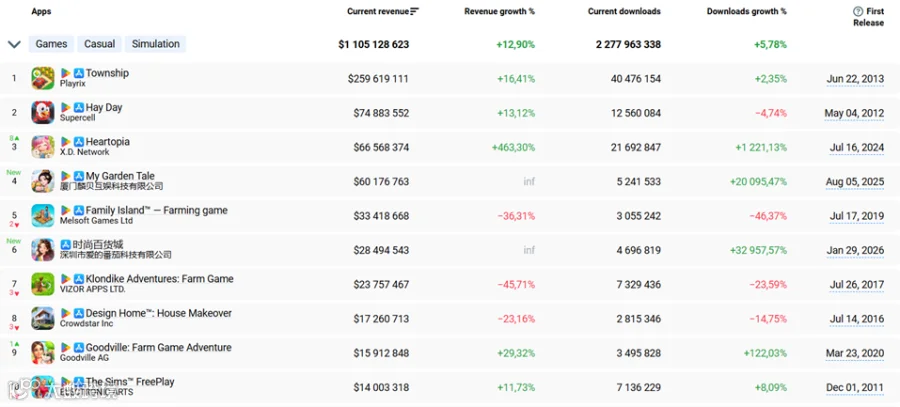Open the Township release date Jun 22, 2013
The height and width of the screenshot is (407, 900).
click(x=855, y=79)
